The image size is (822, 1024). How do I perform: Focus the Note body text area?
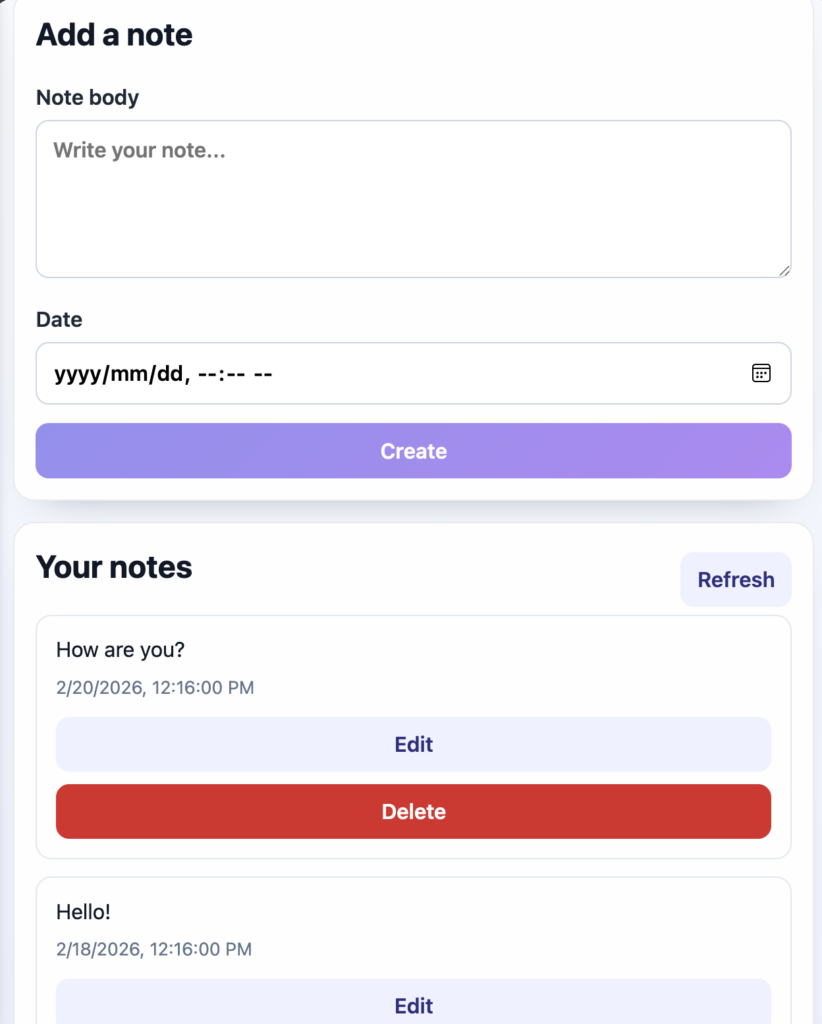tap(413, 199)
